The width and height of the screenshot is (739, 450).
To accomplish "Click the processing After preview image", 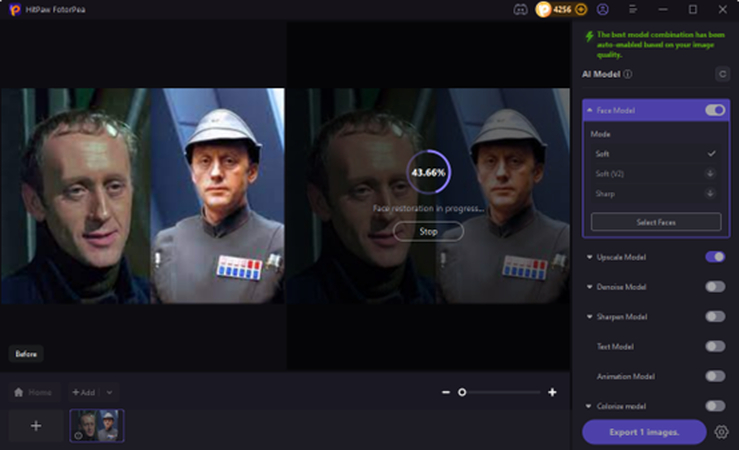I will click(x=428, y=196).
